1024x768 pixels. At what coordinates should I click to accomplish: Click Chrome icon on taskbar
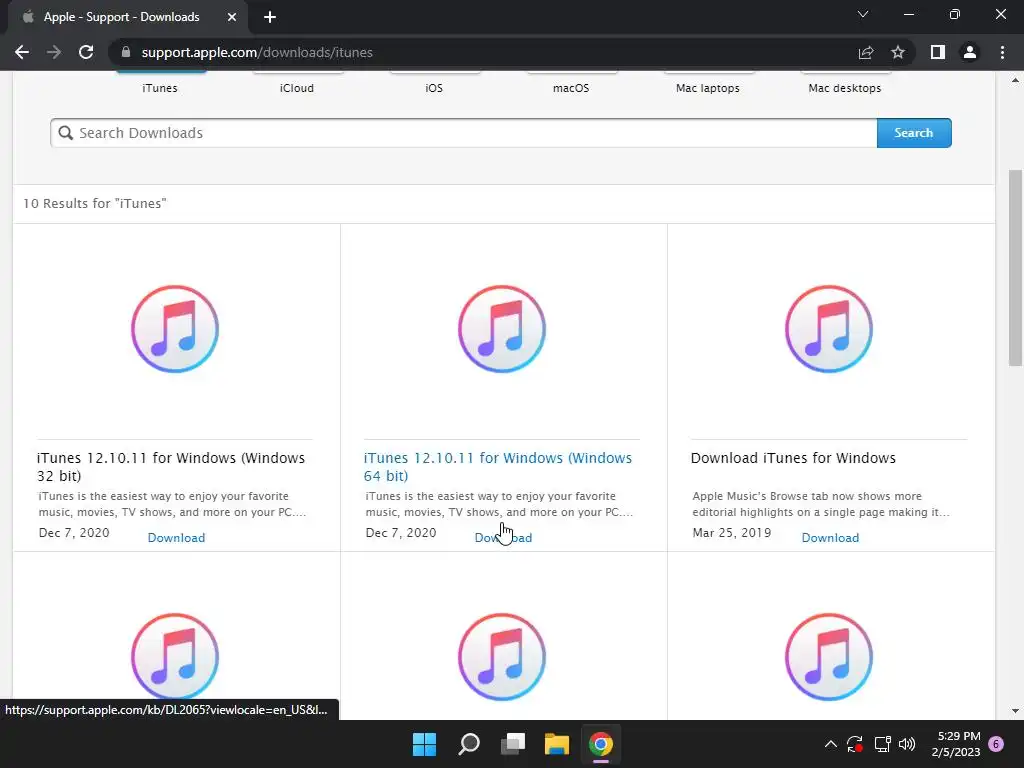tap(601, 744)
